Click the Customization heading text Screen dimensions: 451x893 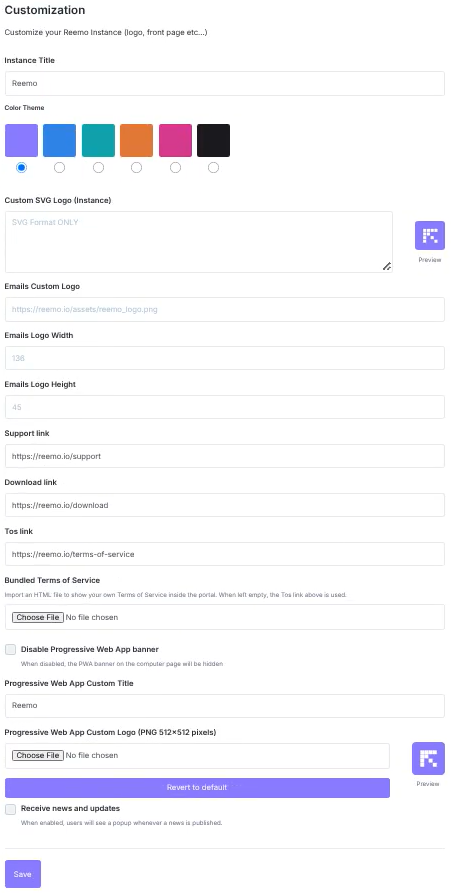(45, 10)
